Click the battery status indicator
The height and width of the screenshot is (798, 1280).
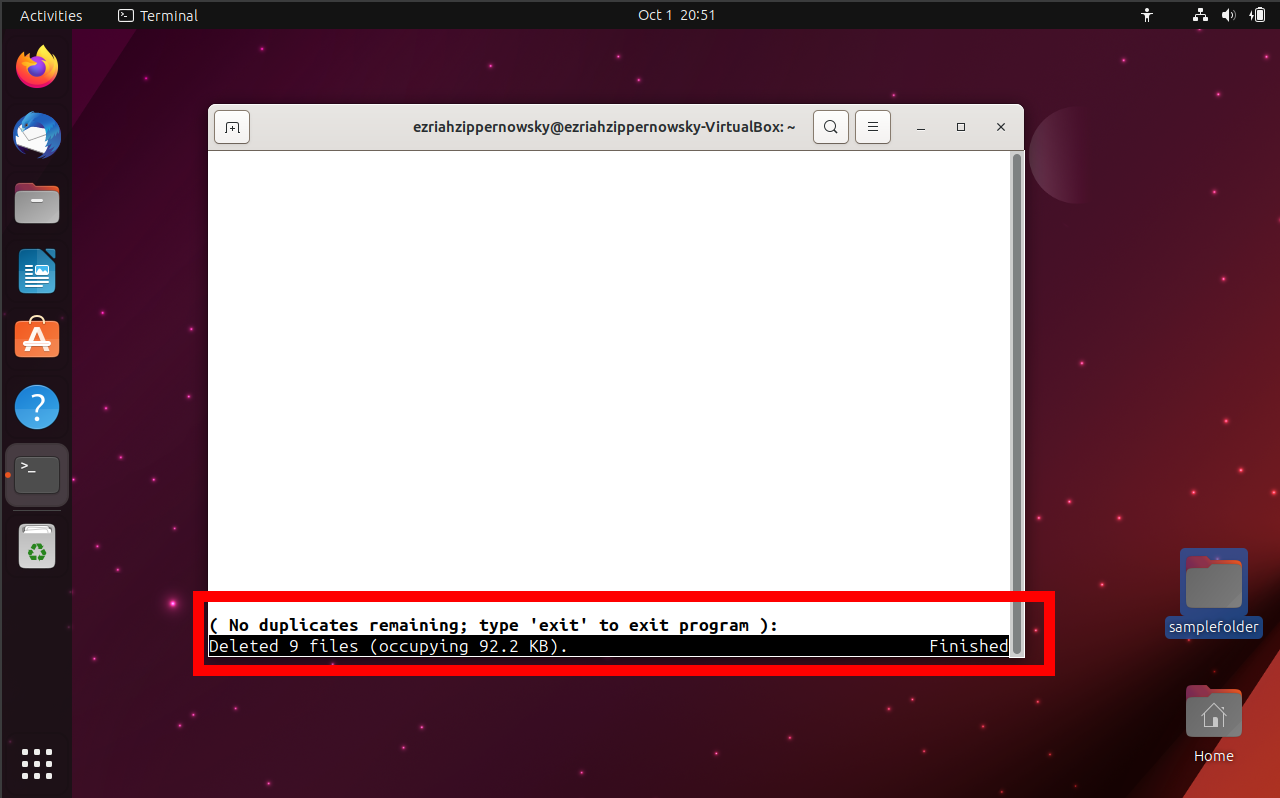1257,15
